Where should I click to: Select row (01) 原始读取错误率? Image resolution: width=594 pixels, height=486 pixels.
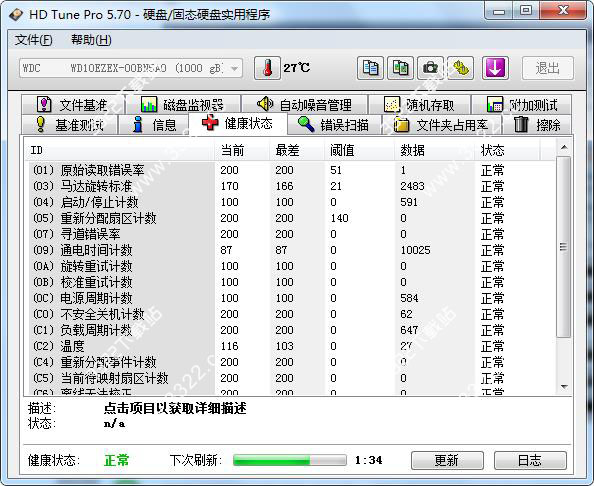point(292,170)
